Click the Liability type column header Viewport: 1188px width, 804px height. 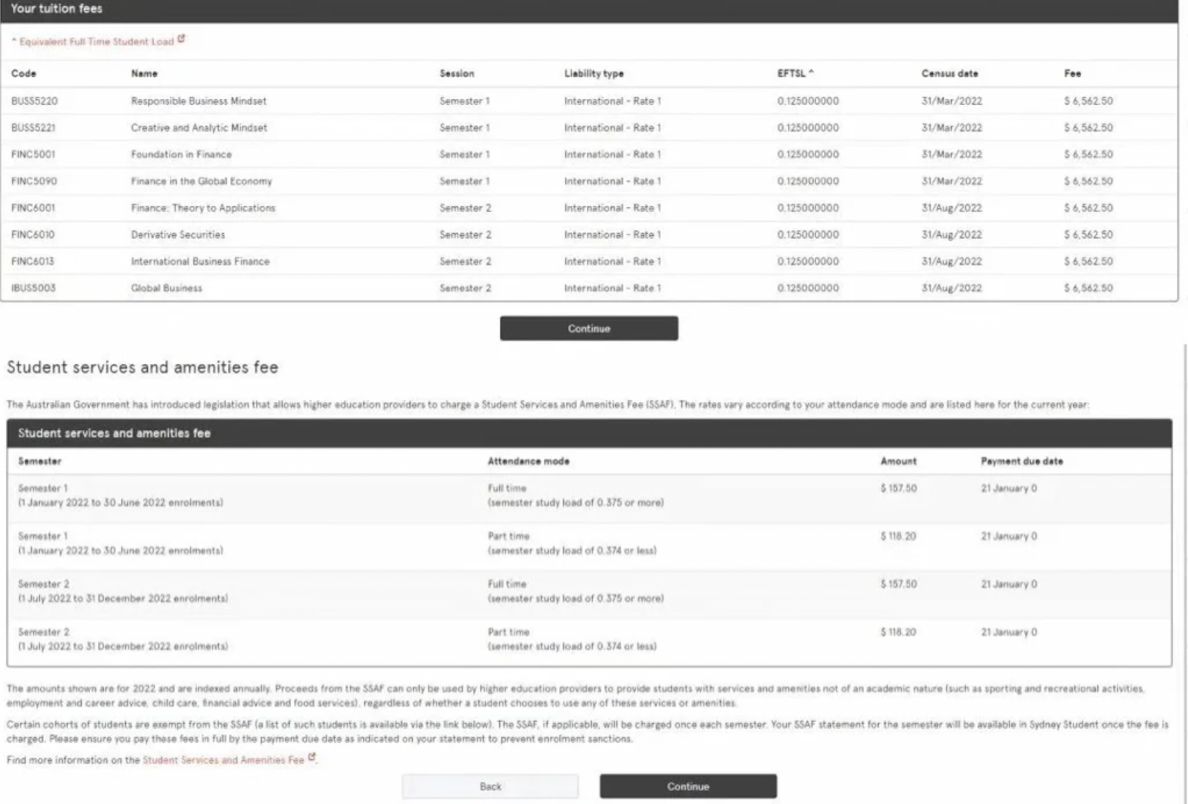(594, 74)
